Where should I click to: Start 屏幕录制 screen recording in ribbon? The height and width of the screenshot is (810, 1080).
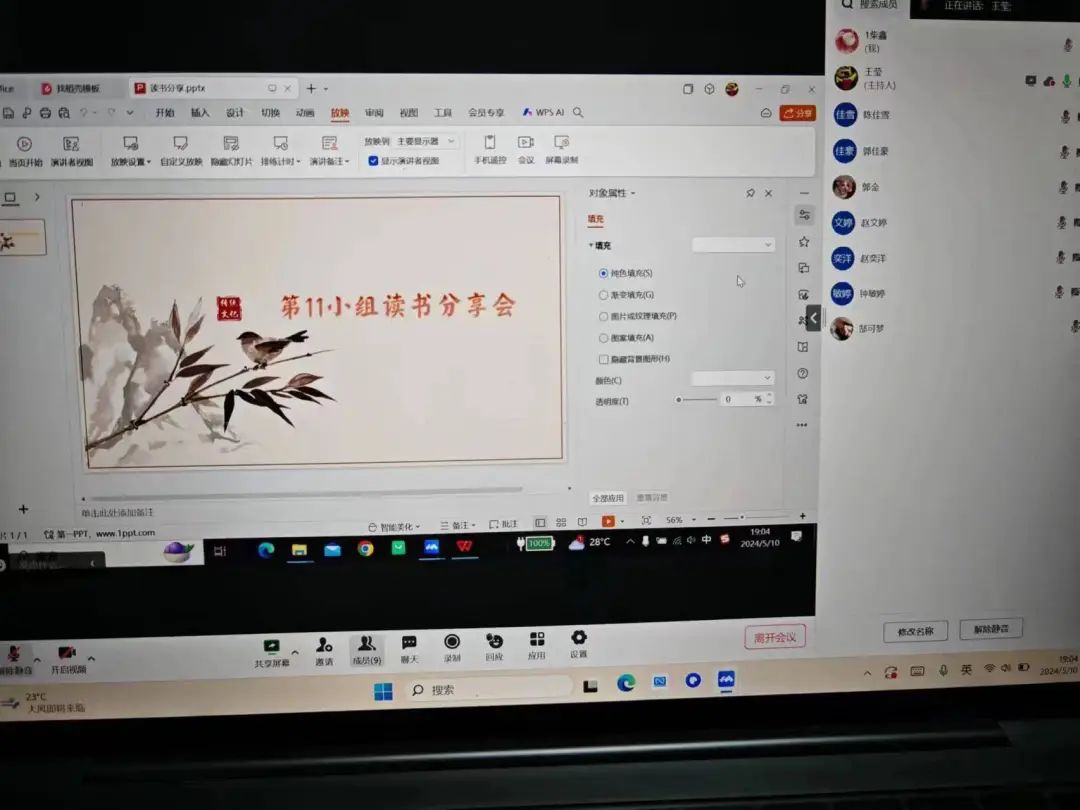click(x=561, y=143)
